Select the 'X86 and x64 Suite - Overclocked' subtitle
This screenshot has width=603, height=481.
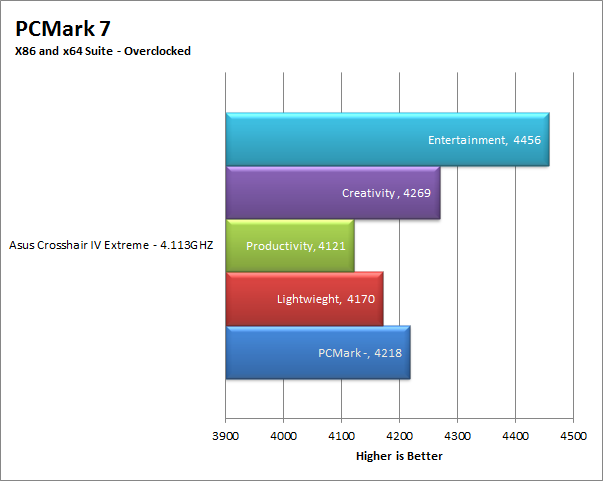pos(103,51)
